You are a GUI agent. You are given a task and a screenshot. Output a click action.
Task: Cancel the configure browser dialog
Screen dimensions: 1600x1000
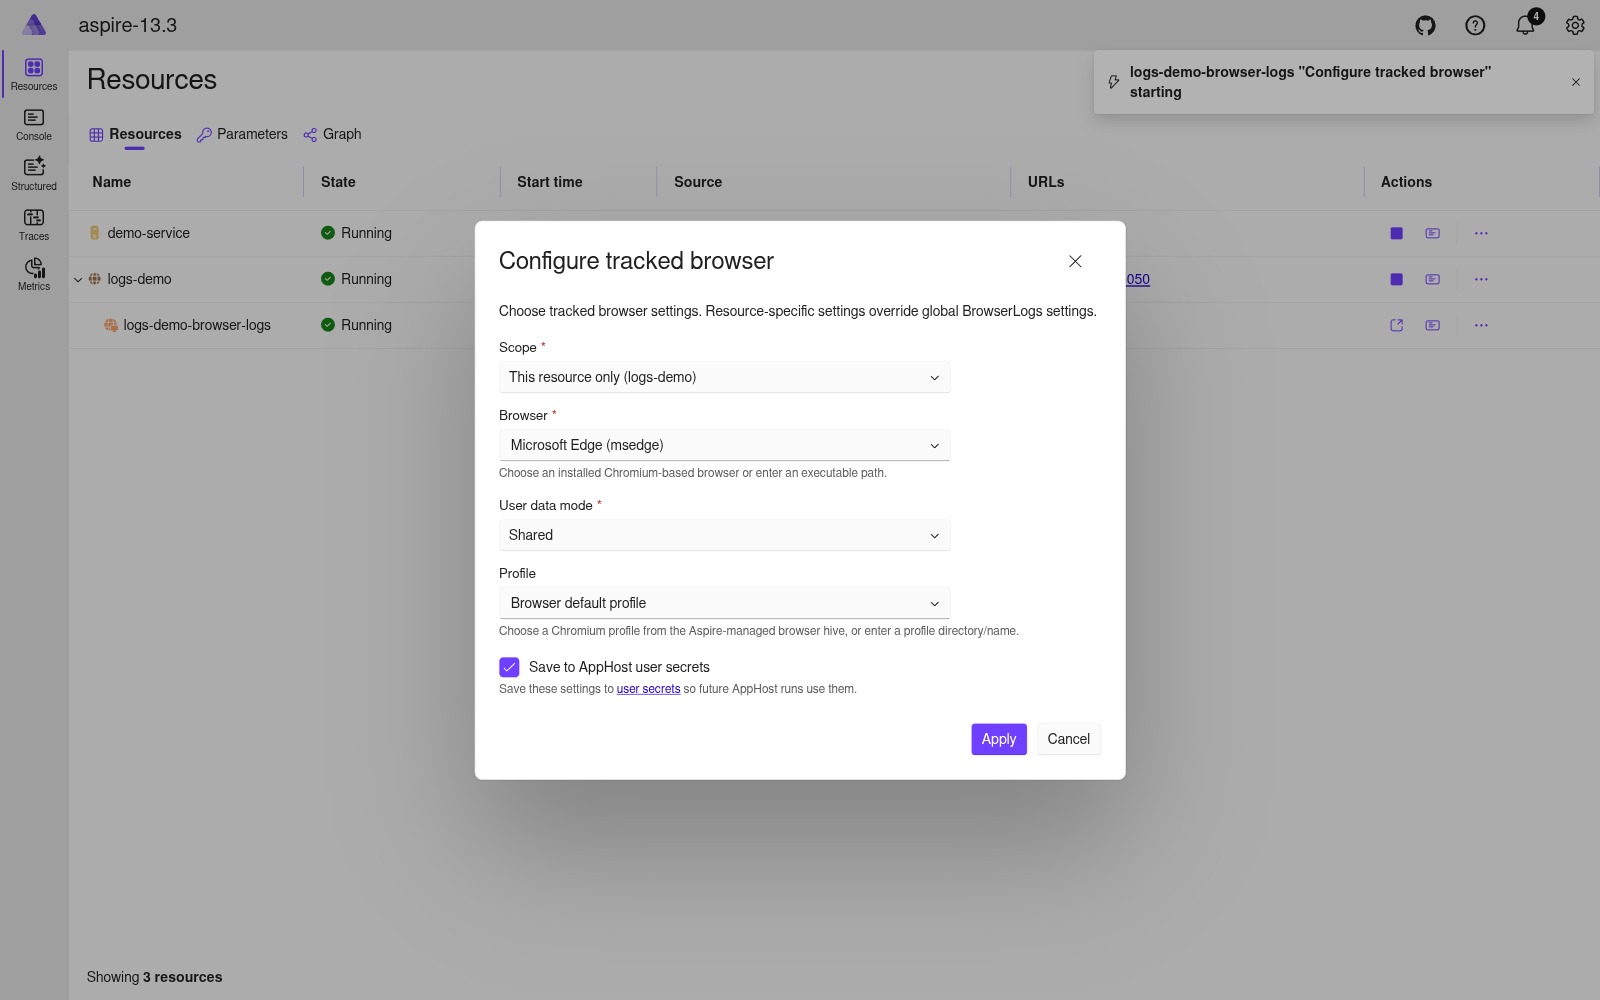tap(1068, 739)
